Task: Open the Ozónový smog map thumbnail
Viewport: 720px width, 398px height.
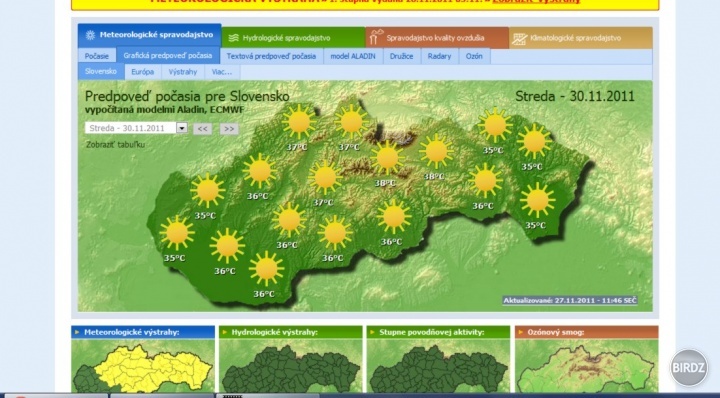Action: (x=586, y=365)
